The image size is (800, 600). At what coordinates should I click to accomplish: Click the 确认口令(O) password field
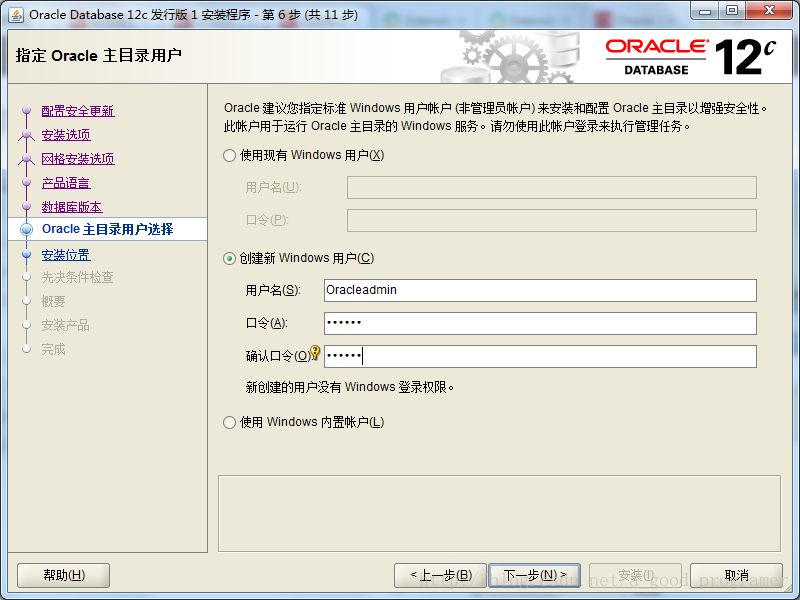540,356
